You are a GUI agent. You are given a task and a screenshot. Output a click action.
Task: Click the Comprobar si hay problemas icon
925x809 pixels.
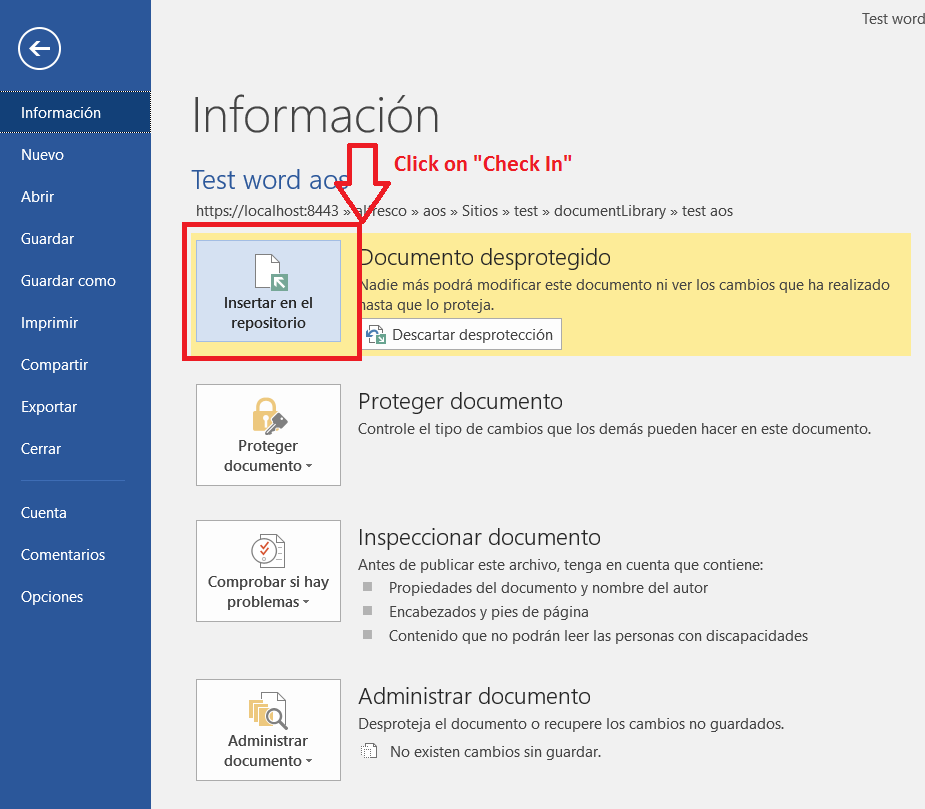(268, 551)
